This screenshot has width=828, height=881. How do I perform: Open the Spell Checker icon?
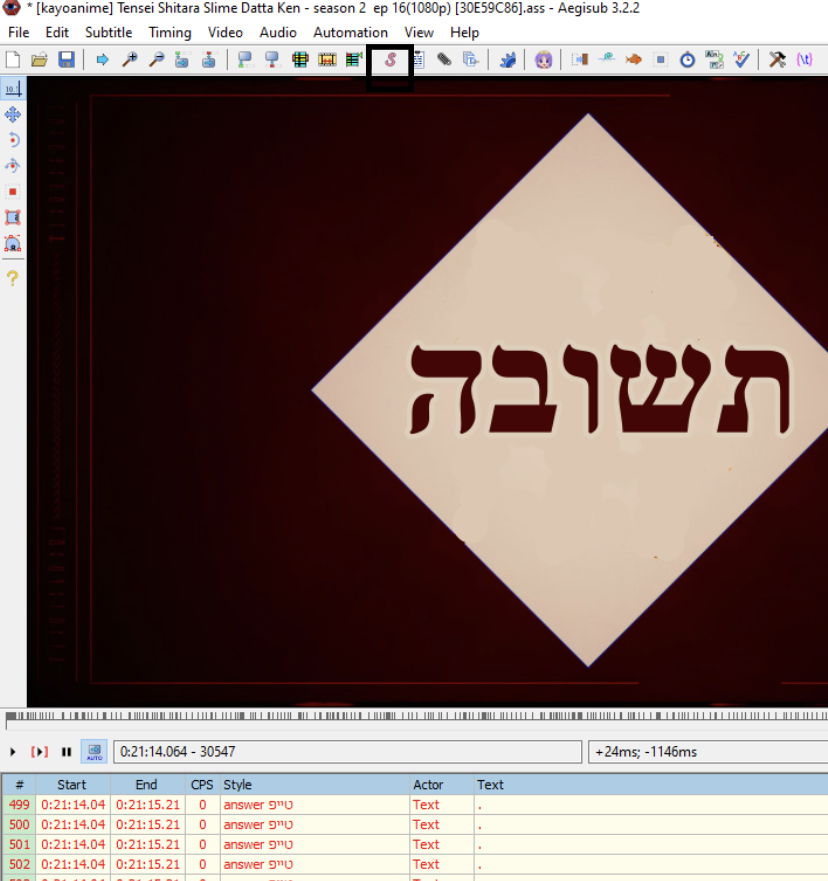click(x=741, y=60)
